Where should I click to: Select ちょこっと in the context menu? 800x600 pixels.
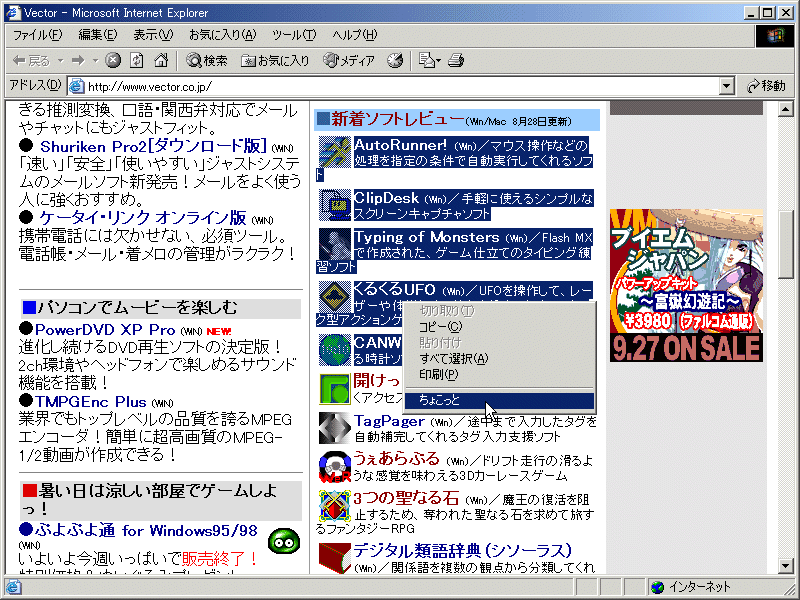(x=499, y=400)
